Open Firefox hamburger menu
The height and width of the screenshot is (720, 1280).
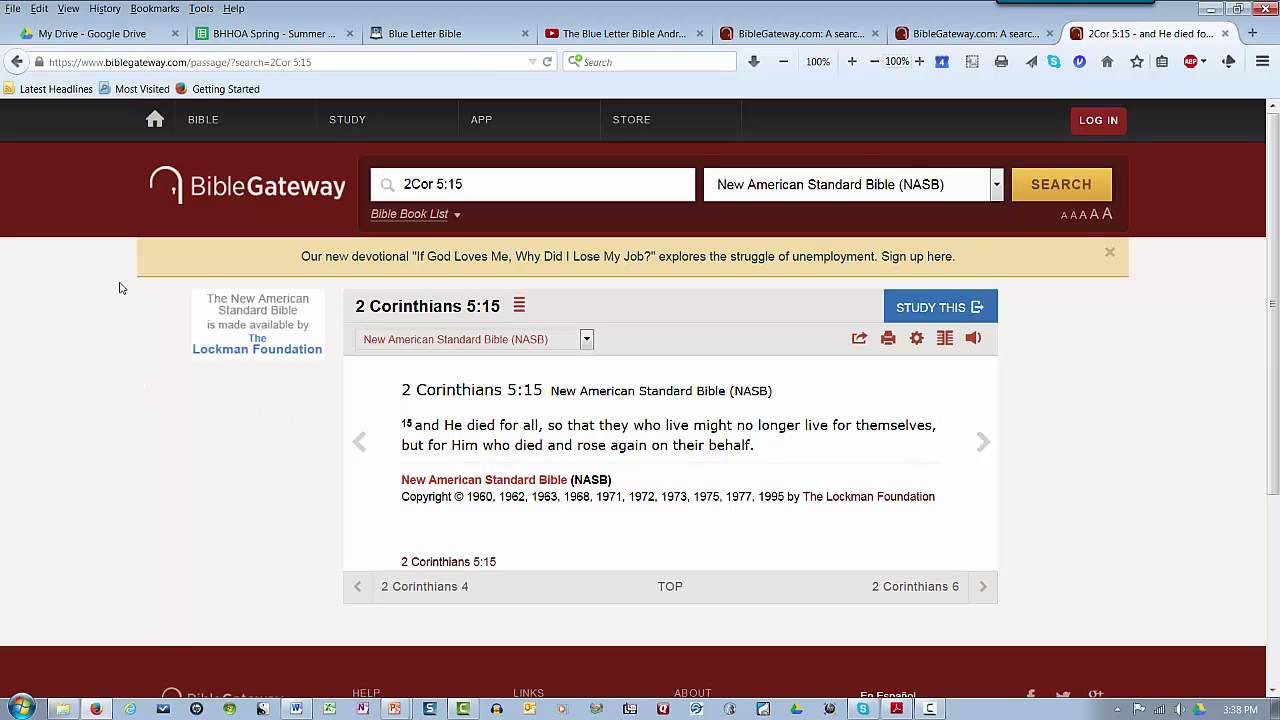point(1262,61)
